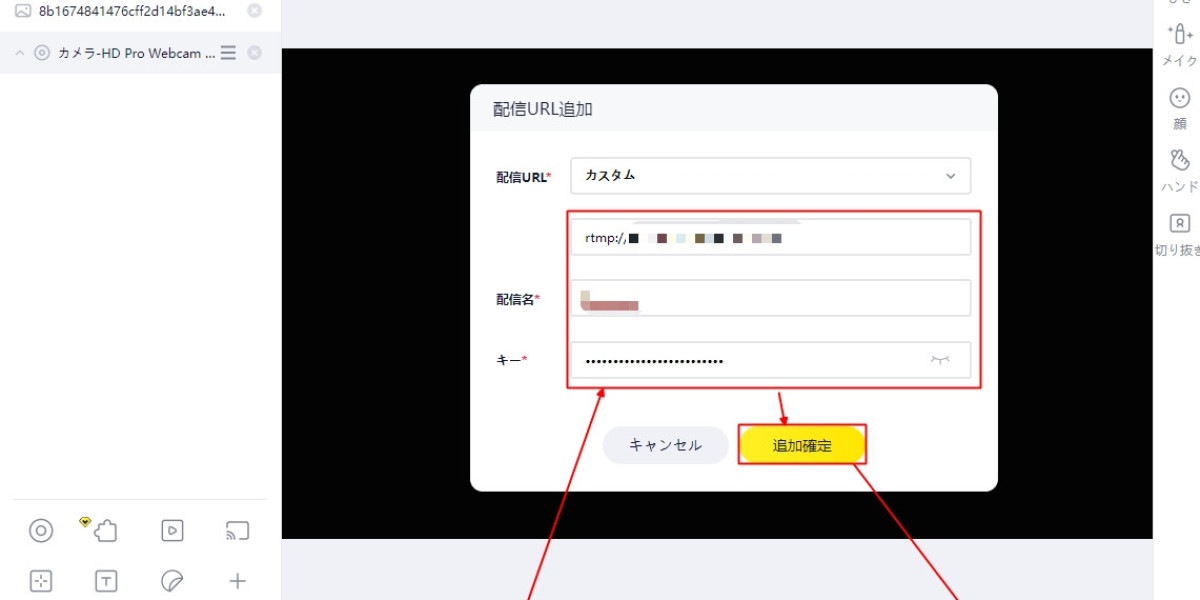Cancel the dialog with キャンセル

point(665,445)
